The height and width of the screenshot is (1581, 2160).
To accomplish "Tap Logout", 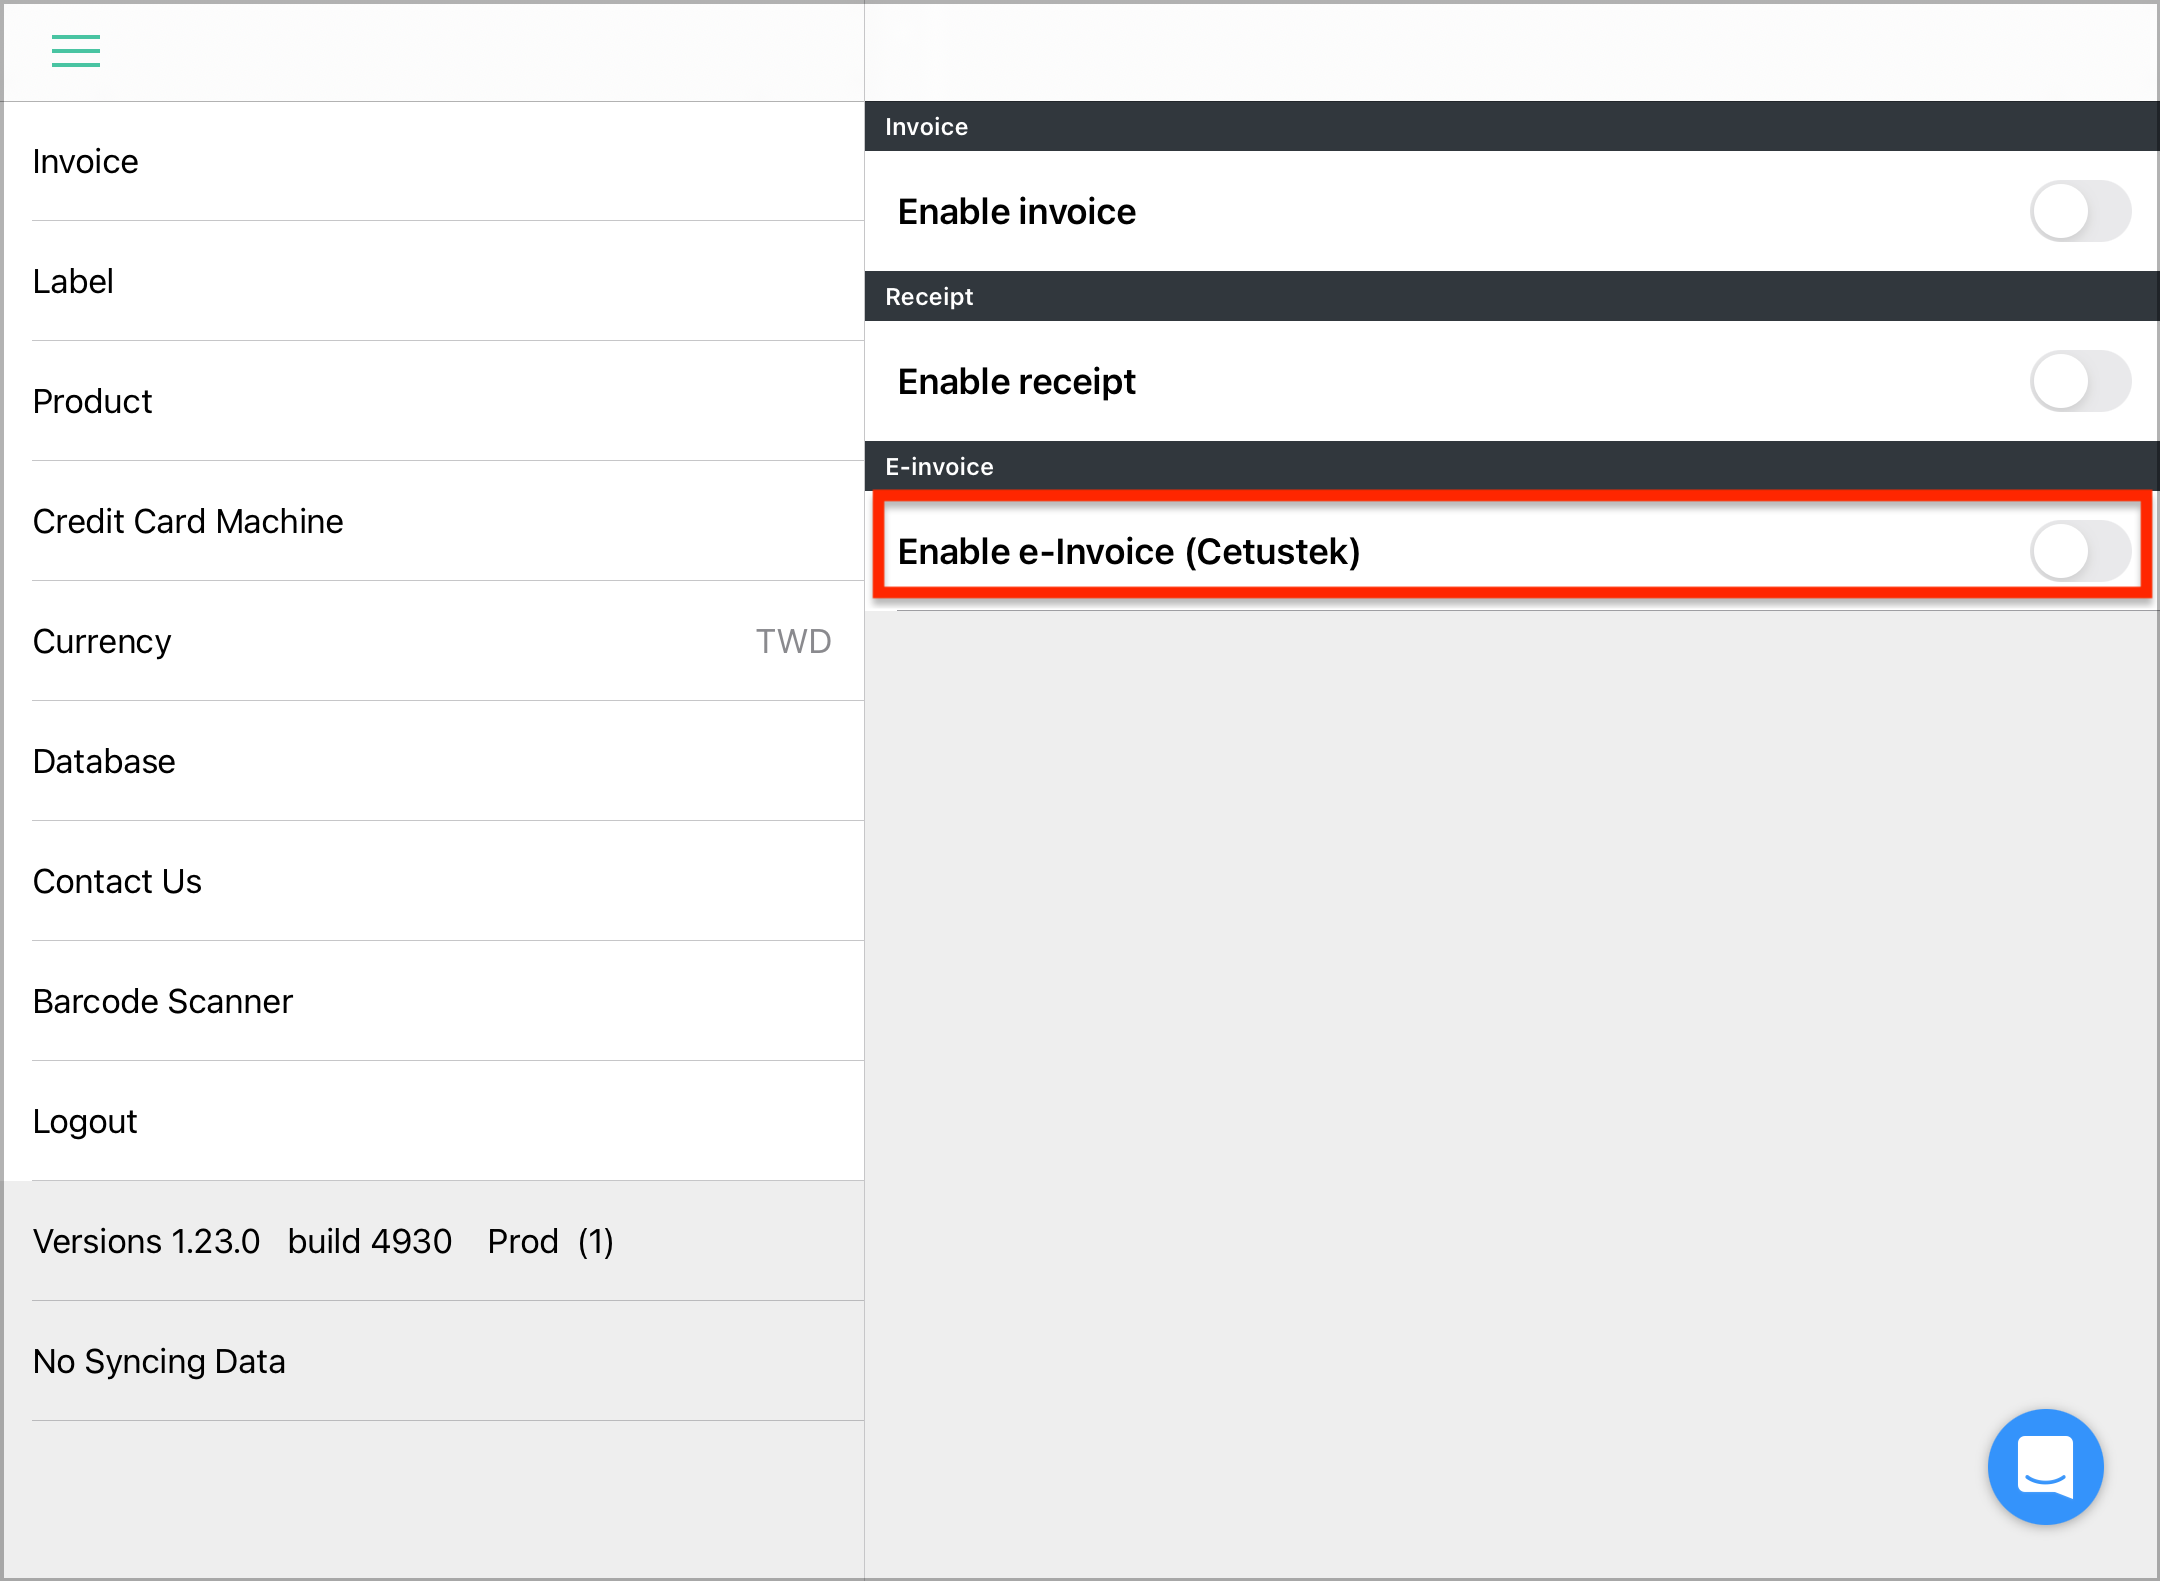I will (x=434, y=1121).
